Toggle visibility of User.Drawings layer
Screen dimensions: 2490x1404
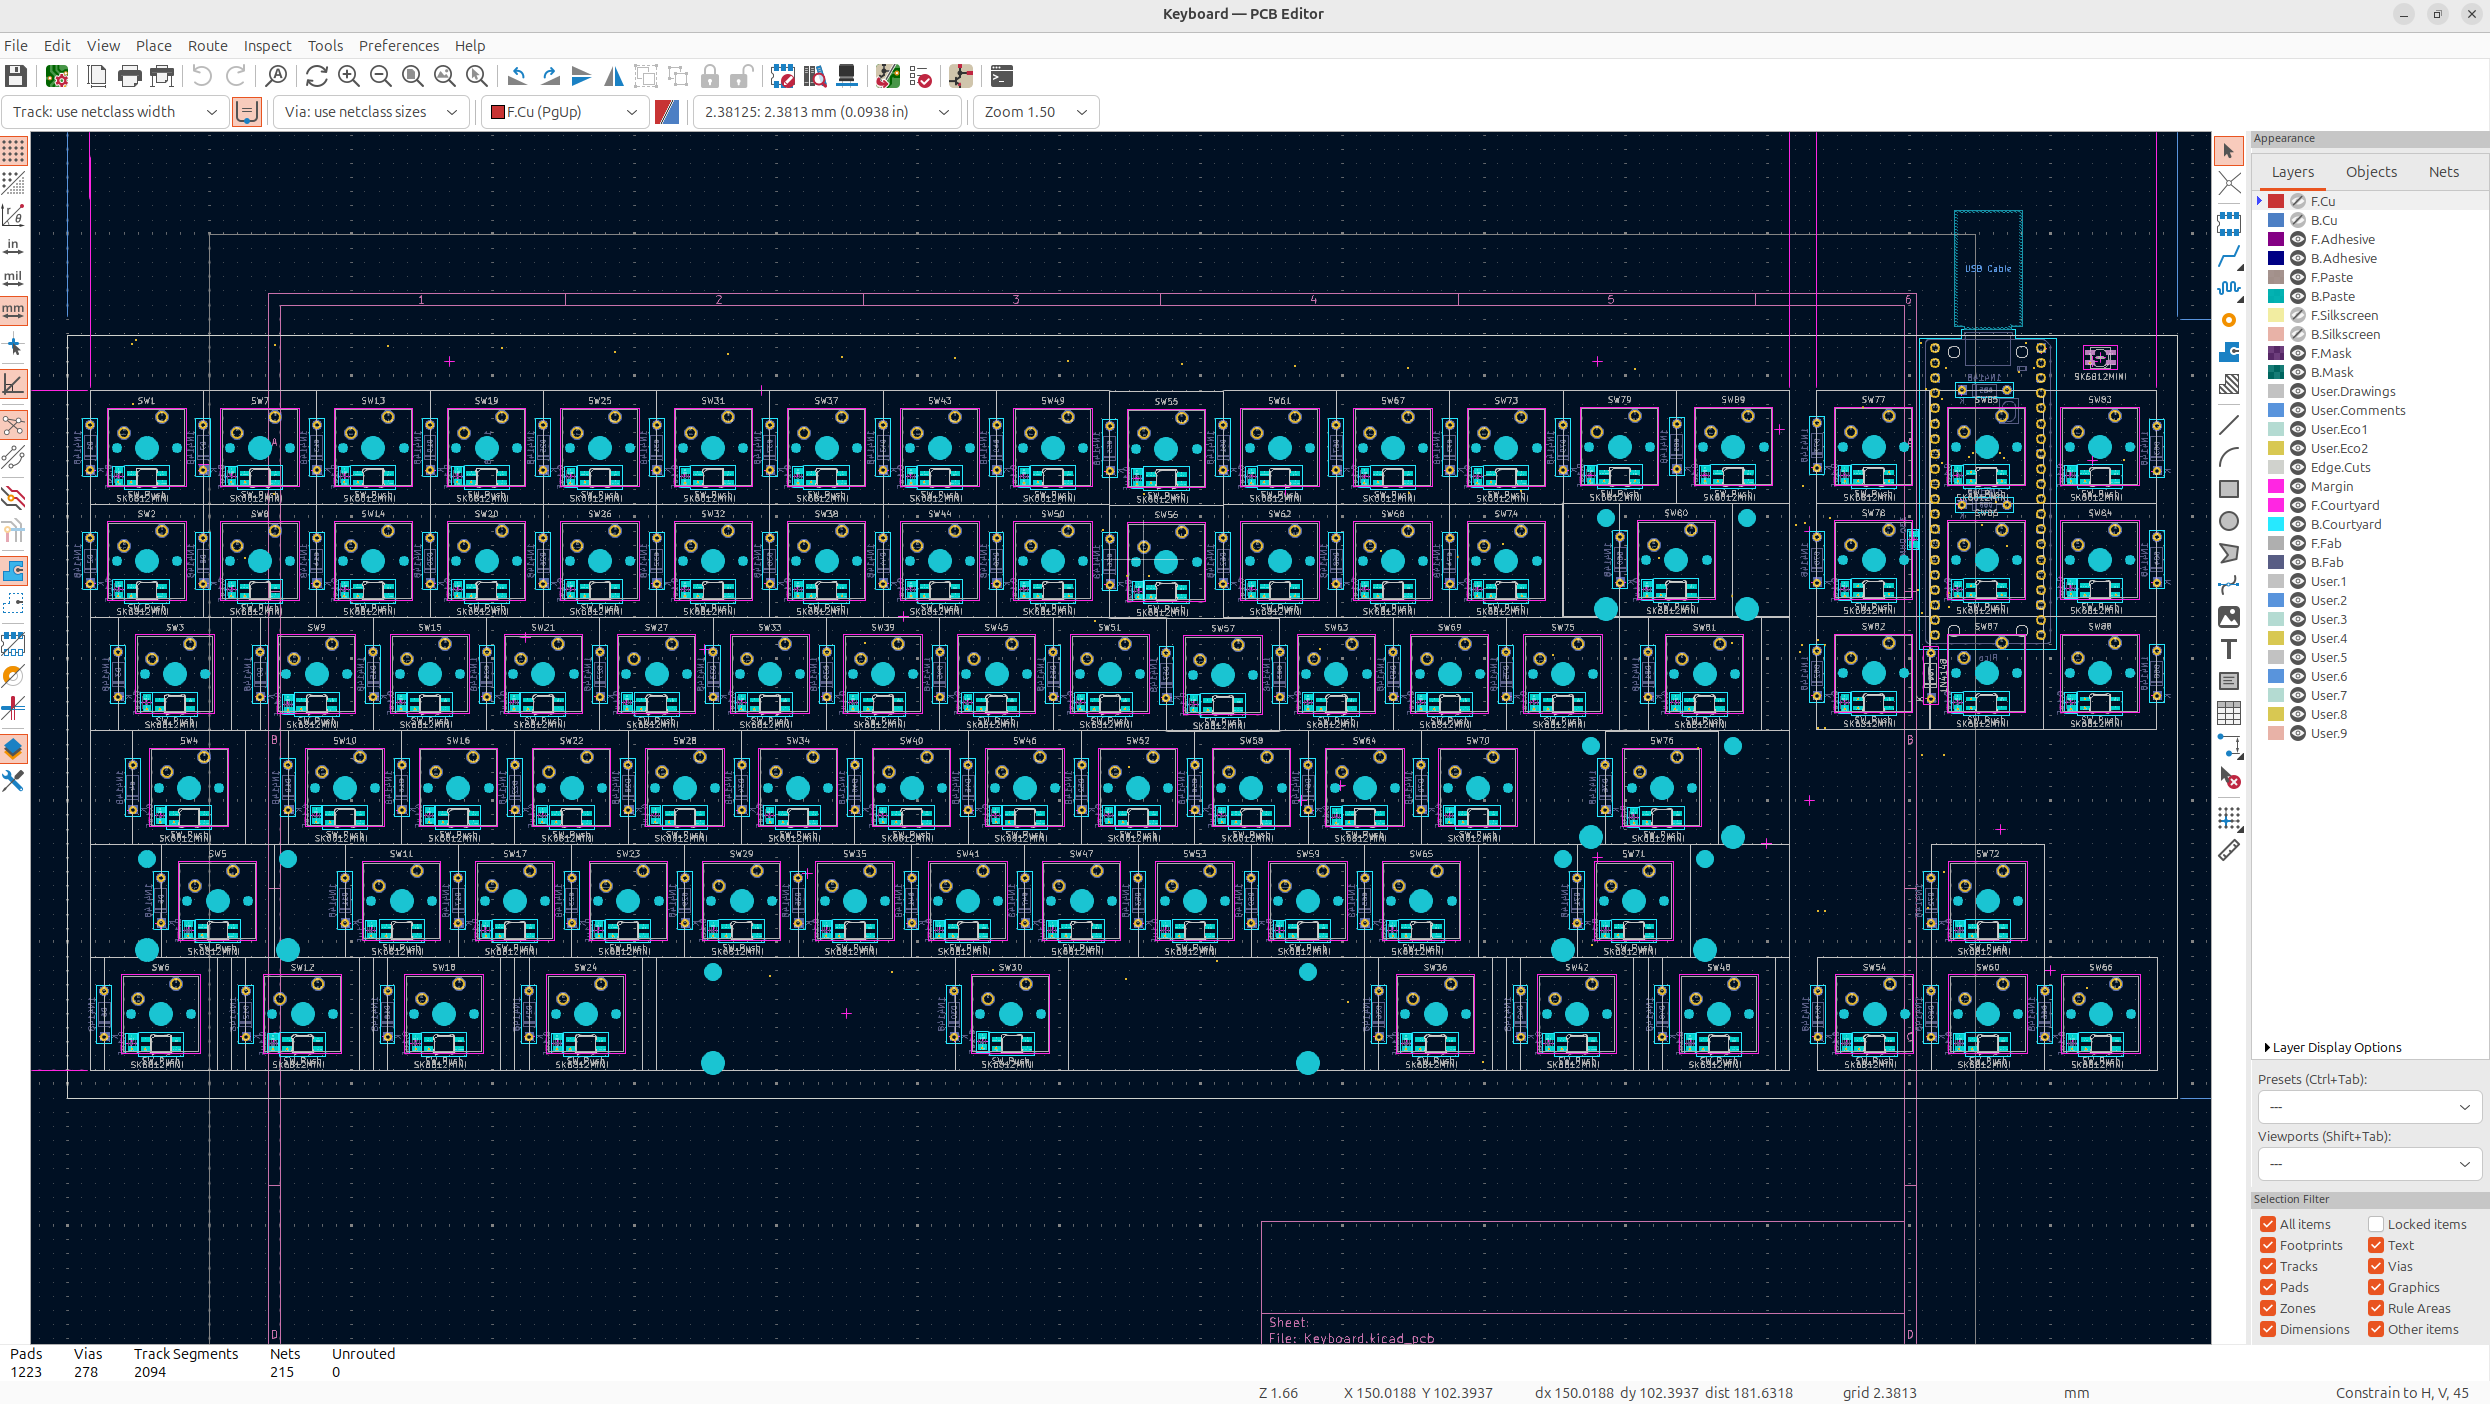point(2298,391)
